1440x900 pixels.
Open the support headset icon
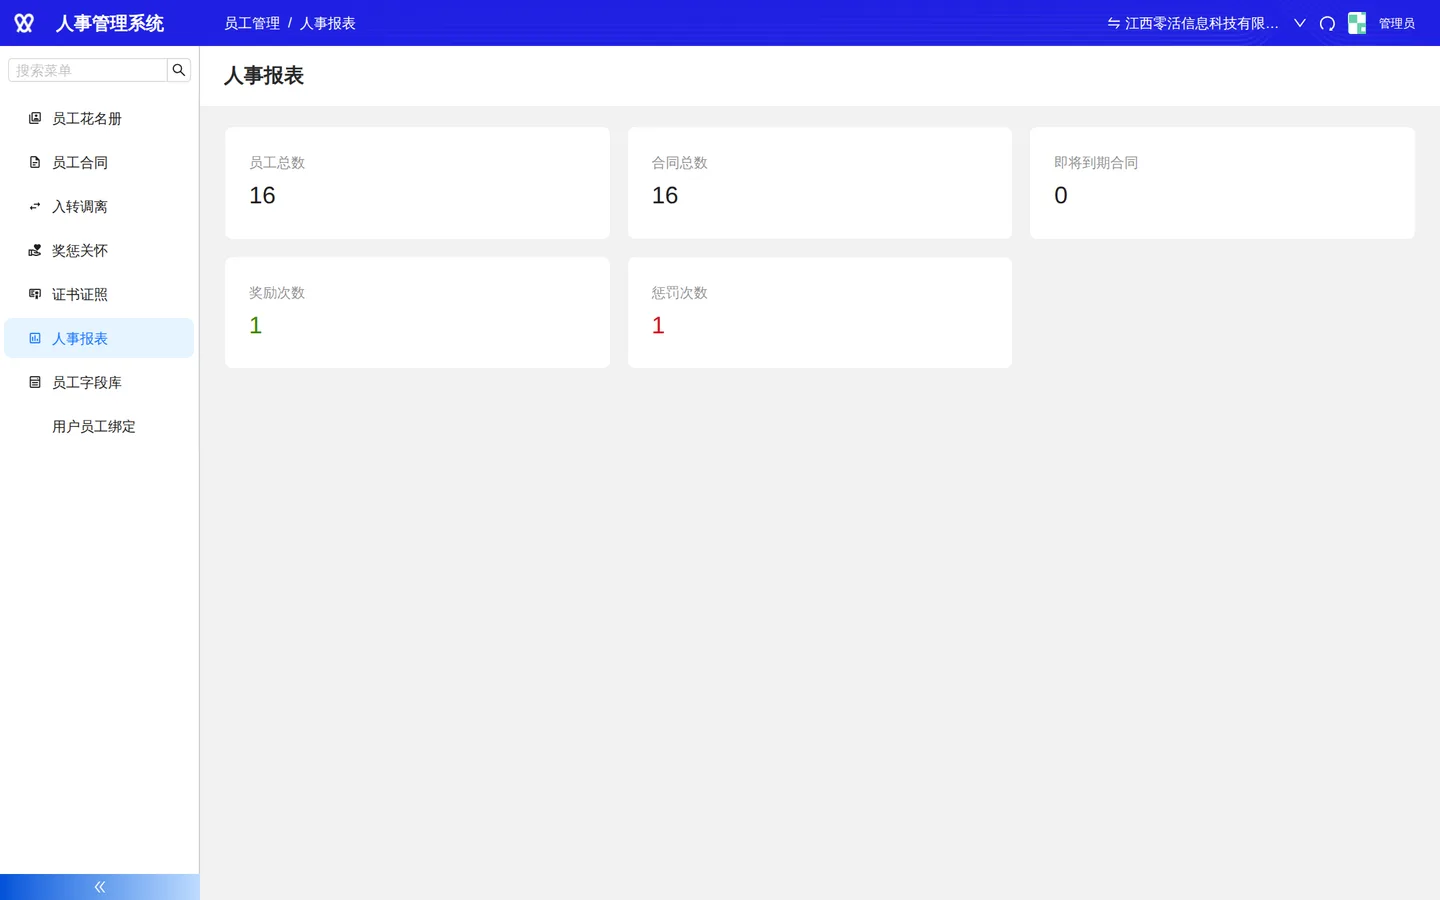coord(1327,23)
